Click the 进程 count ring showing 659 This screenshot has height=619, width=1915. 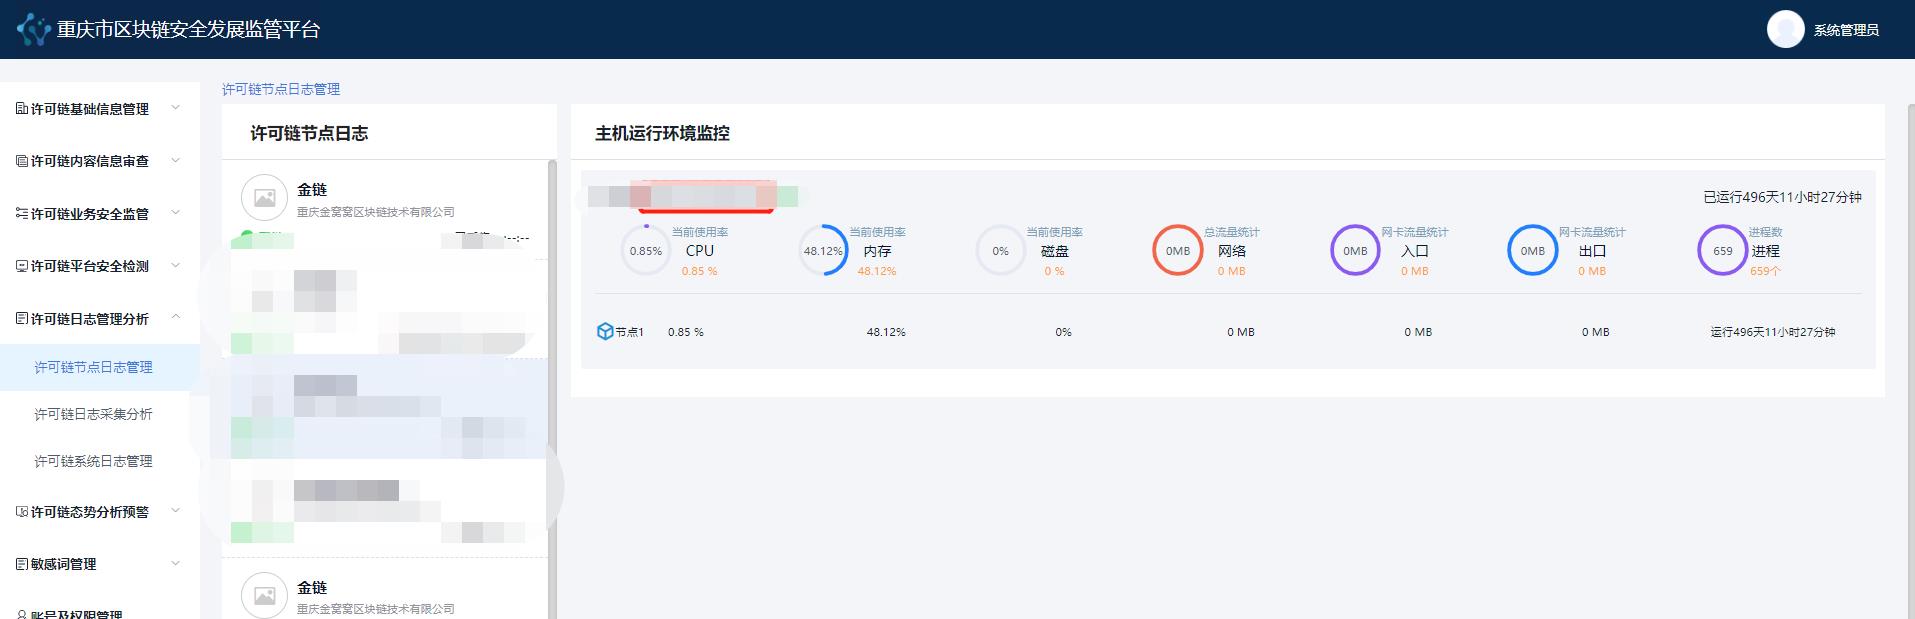(x=1722, y=251)
